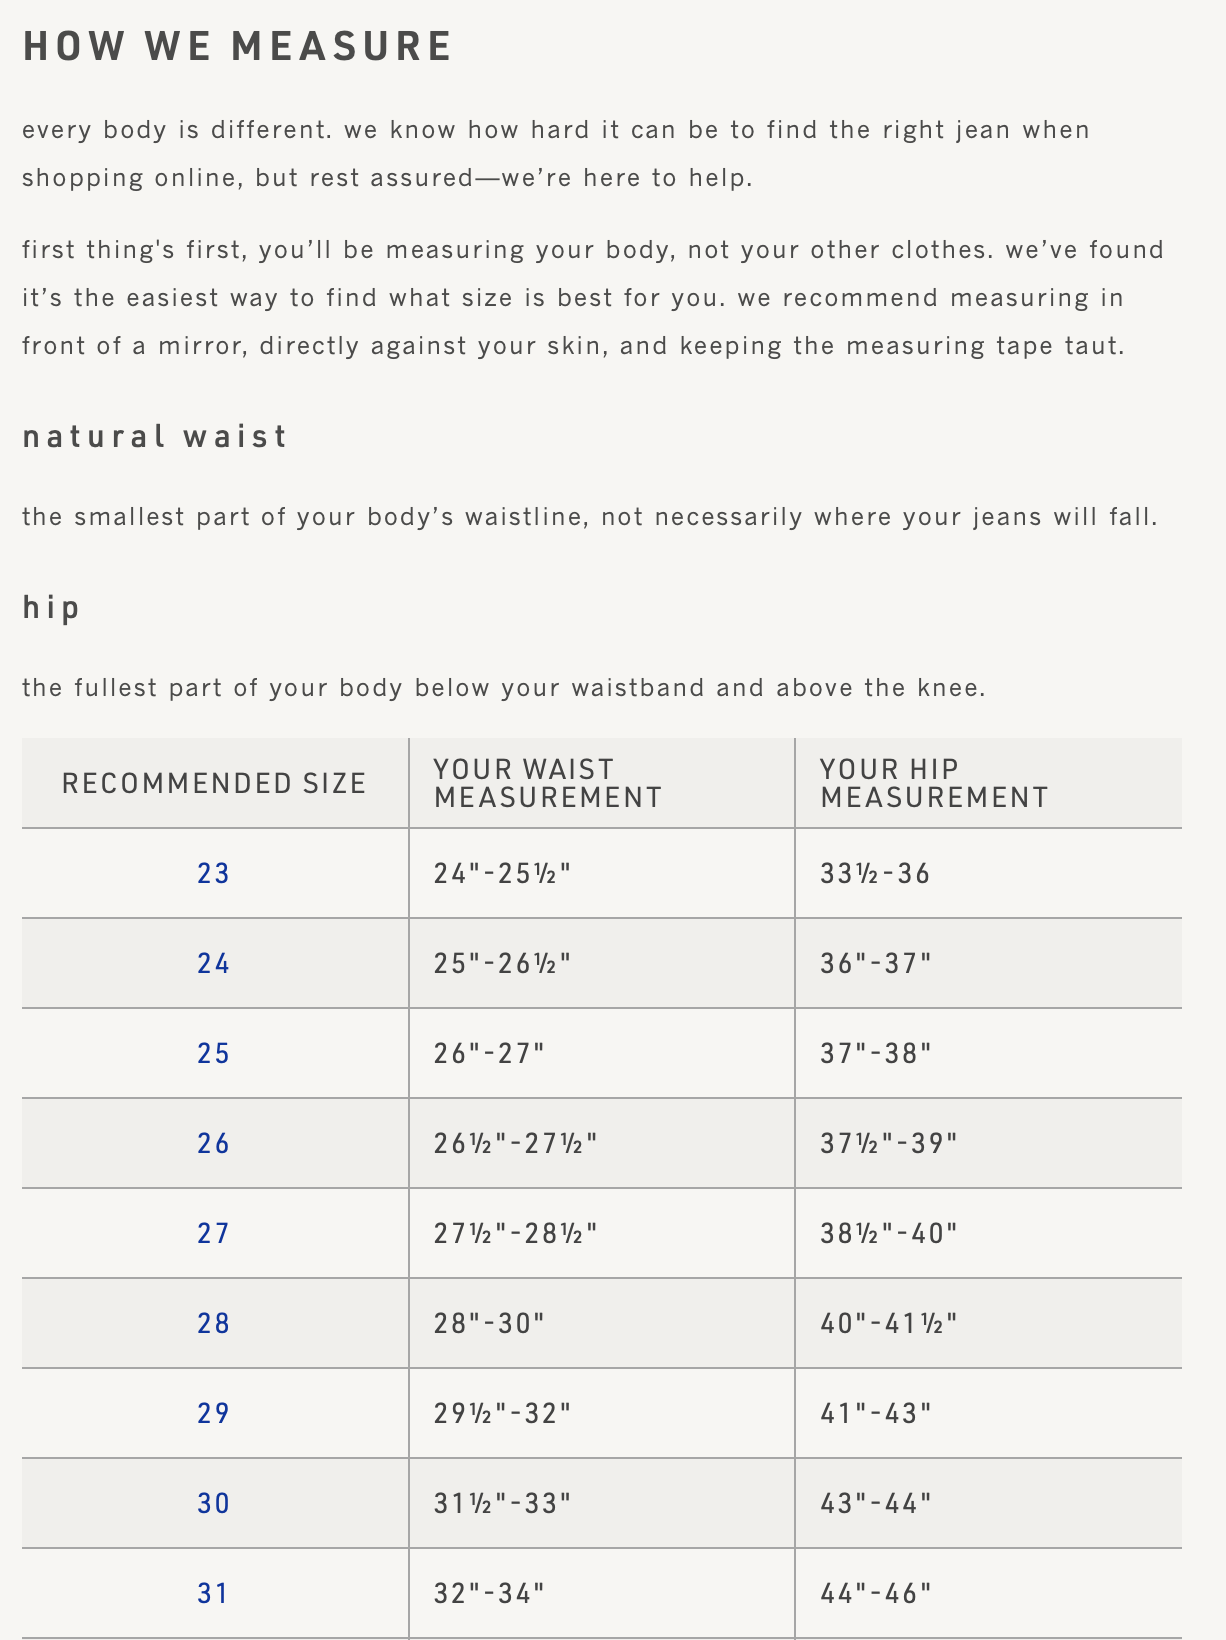The width and height of the screenshot is (1226, 1640).
Task: Click the 26"-27" waist measurement cell
Action: pos(489,1054)
